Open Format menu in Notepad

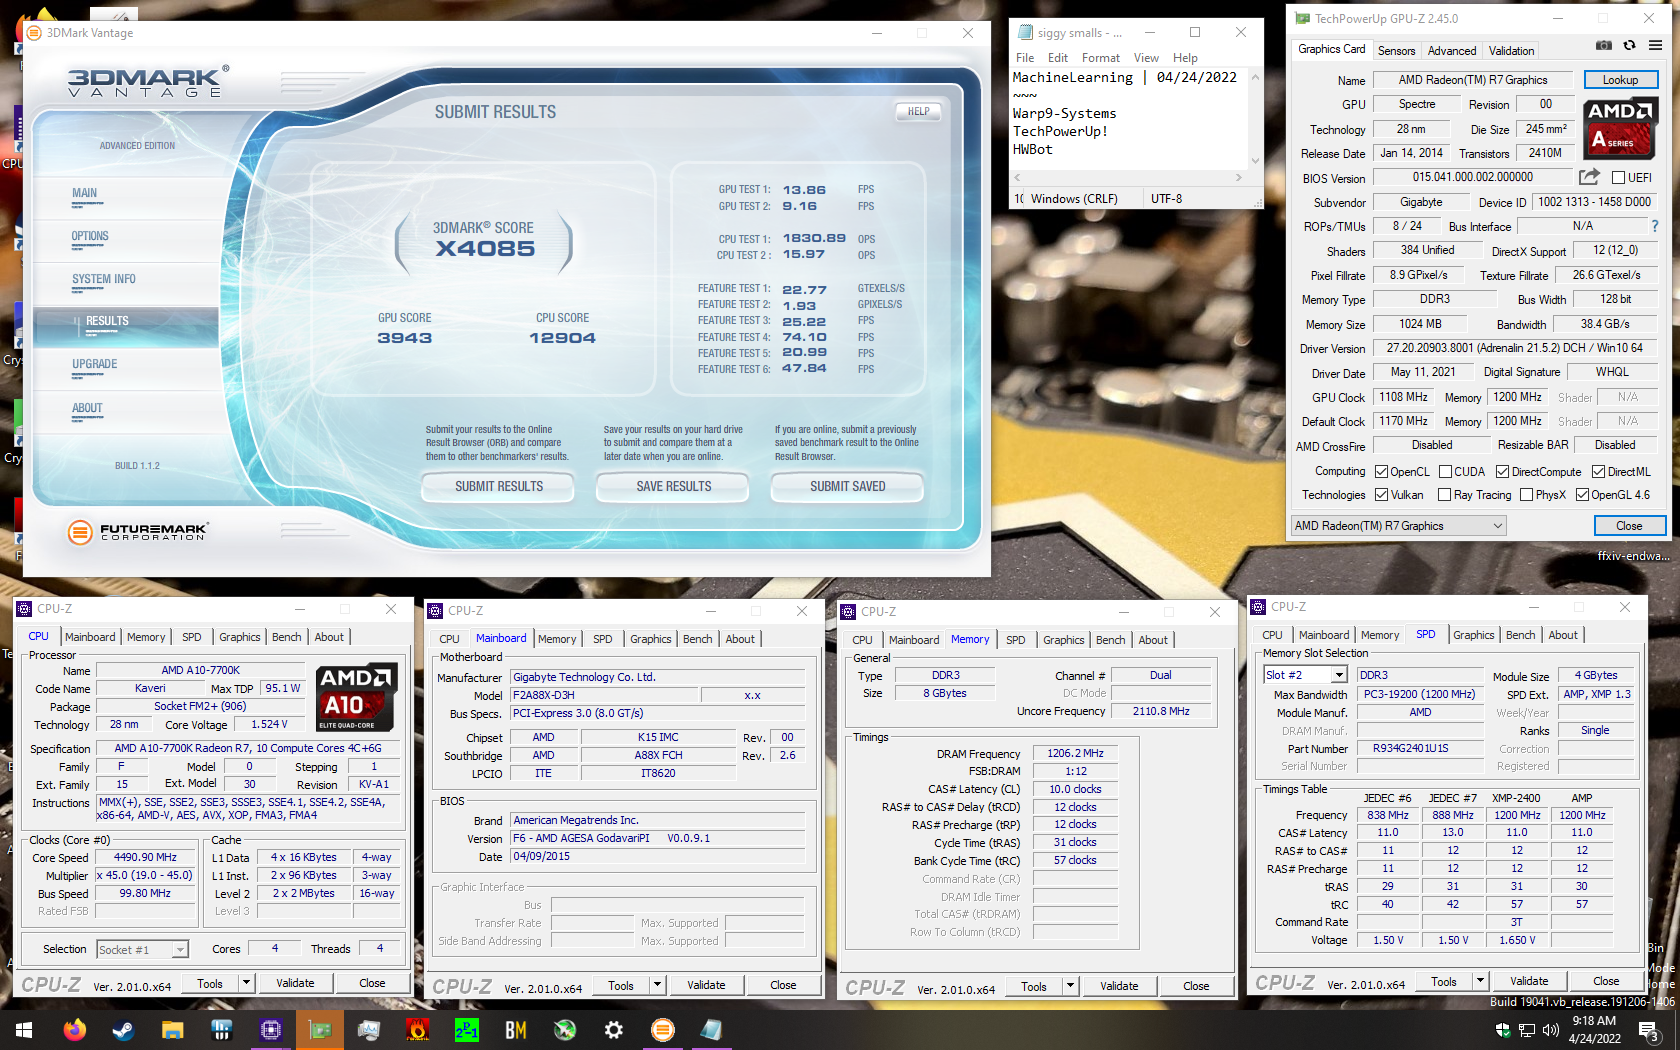1100,58
